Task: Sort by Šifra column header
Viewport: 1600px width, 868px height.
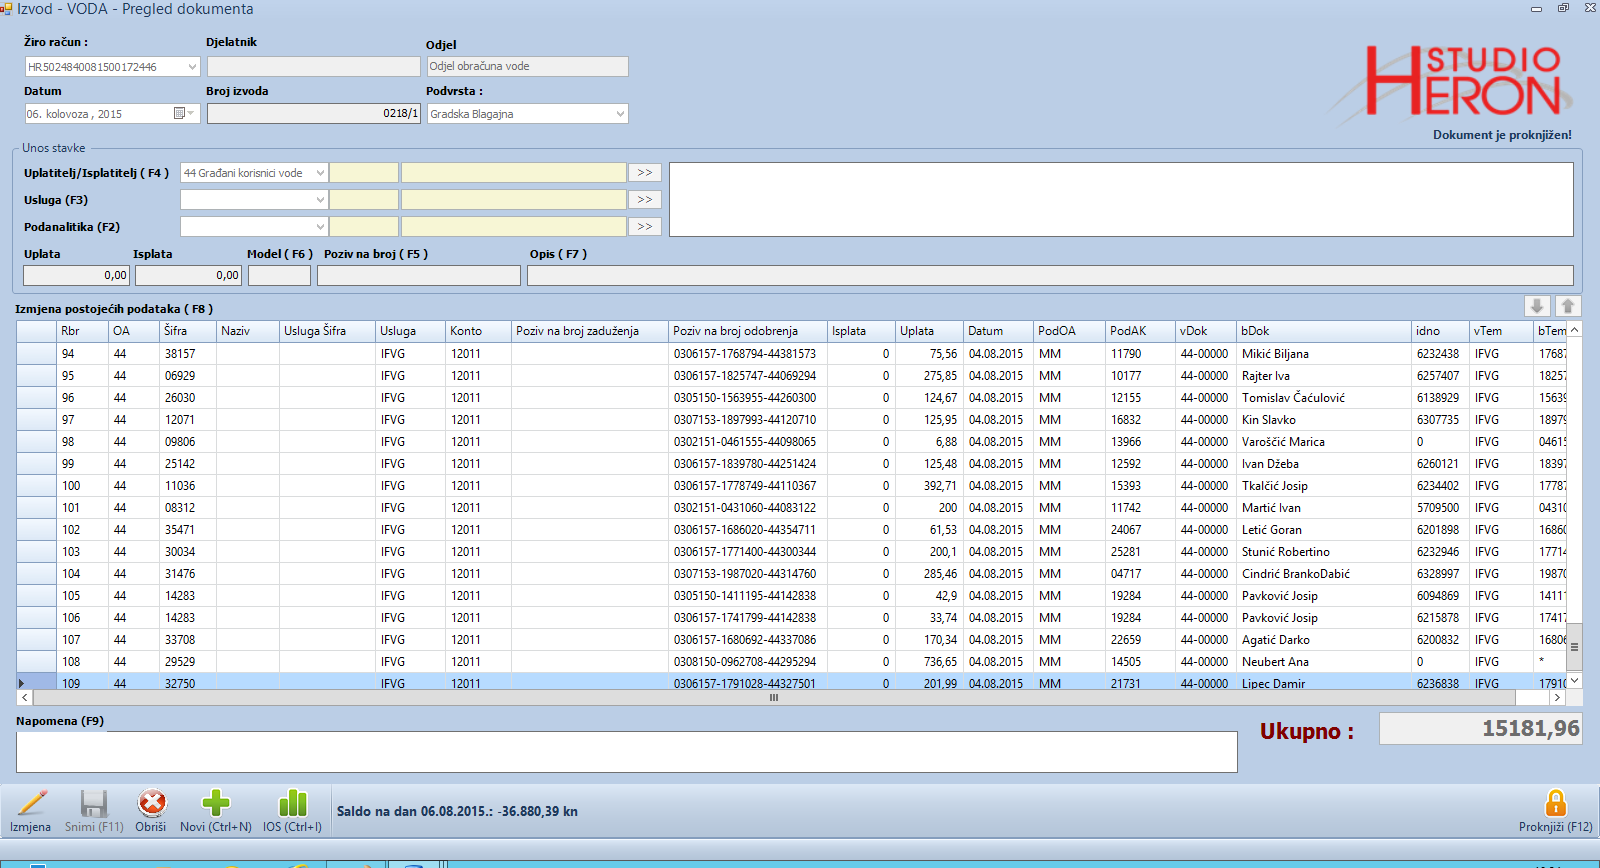Action: 189,331
